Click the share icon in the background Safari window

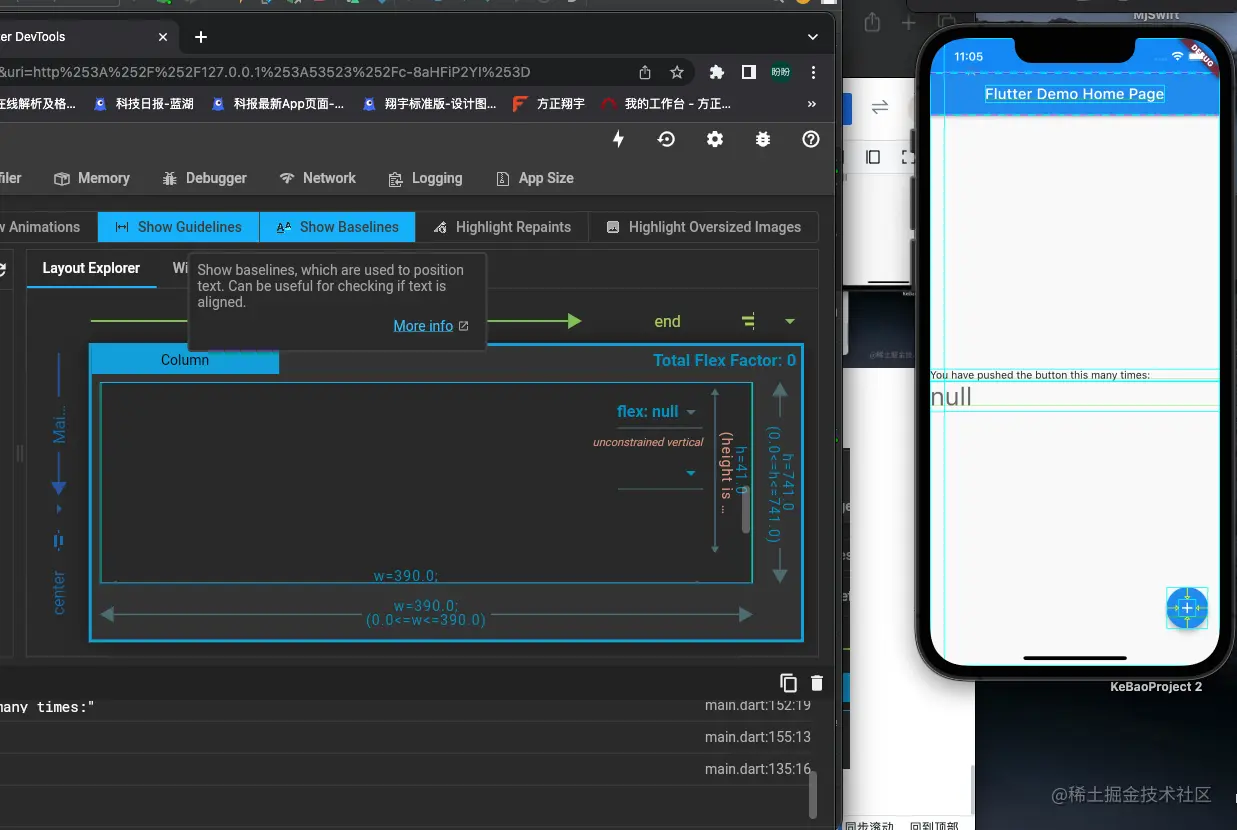(872, 22)
